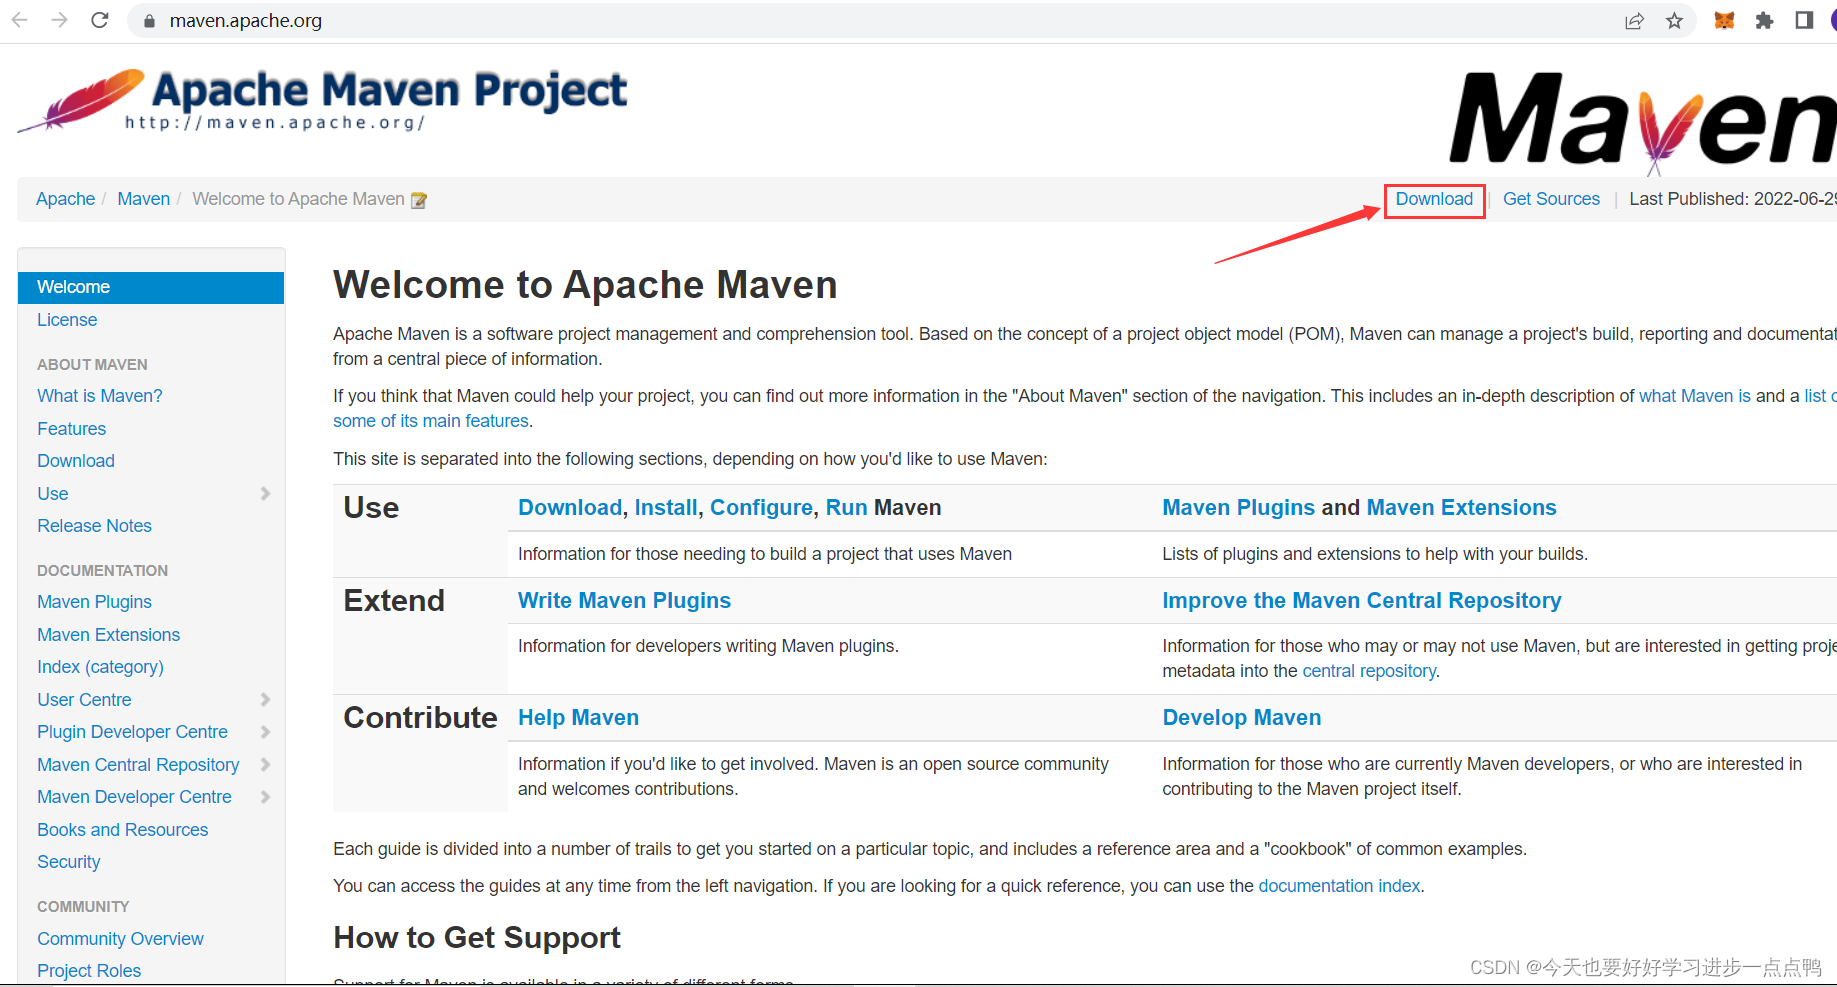
Task: Click the browser forward arrow
Action: [59, 20]
